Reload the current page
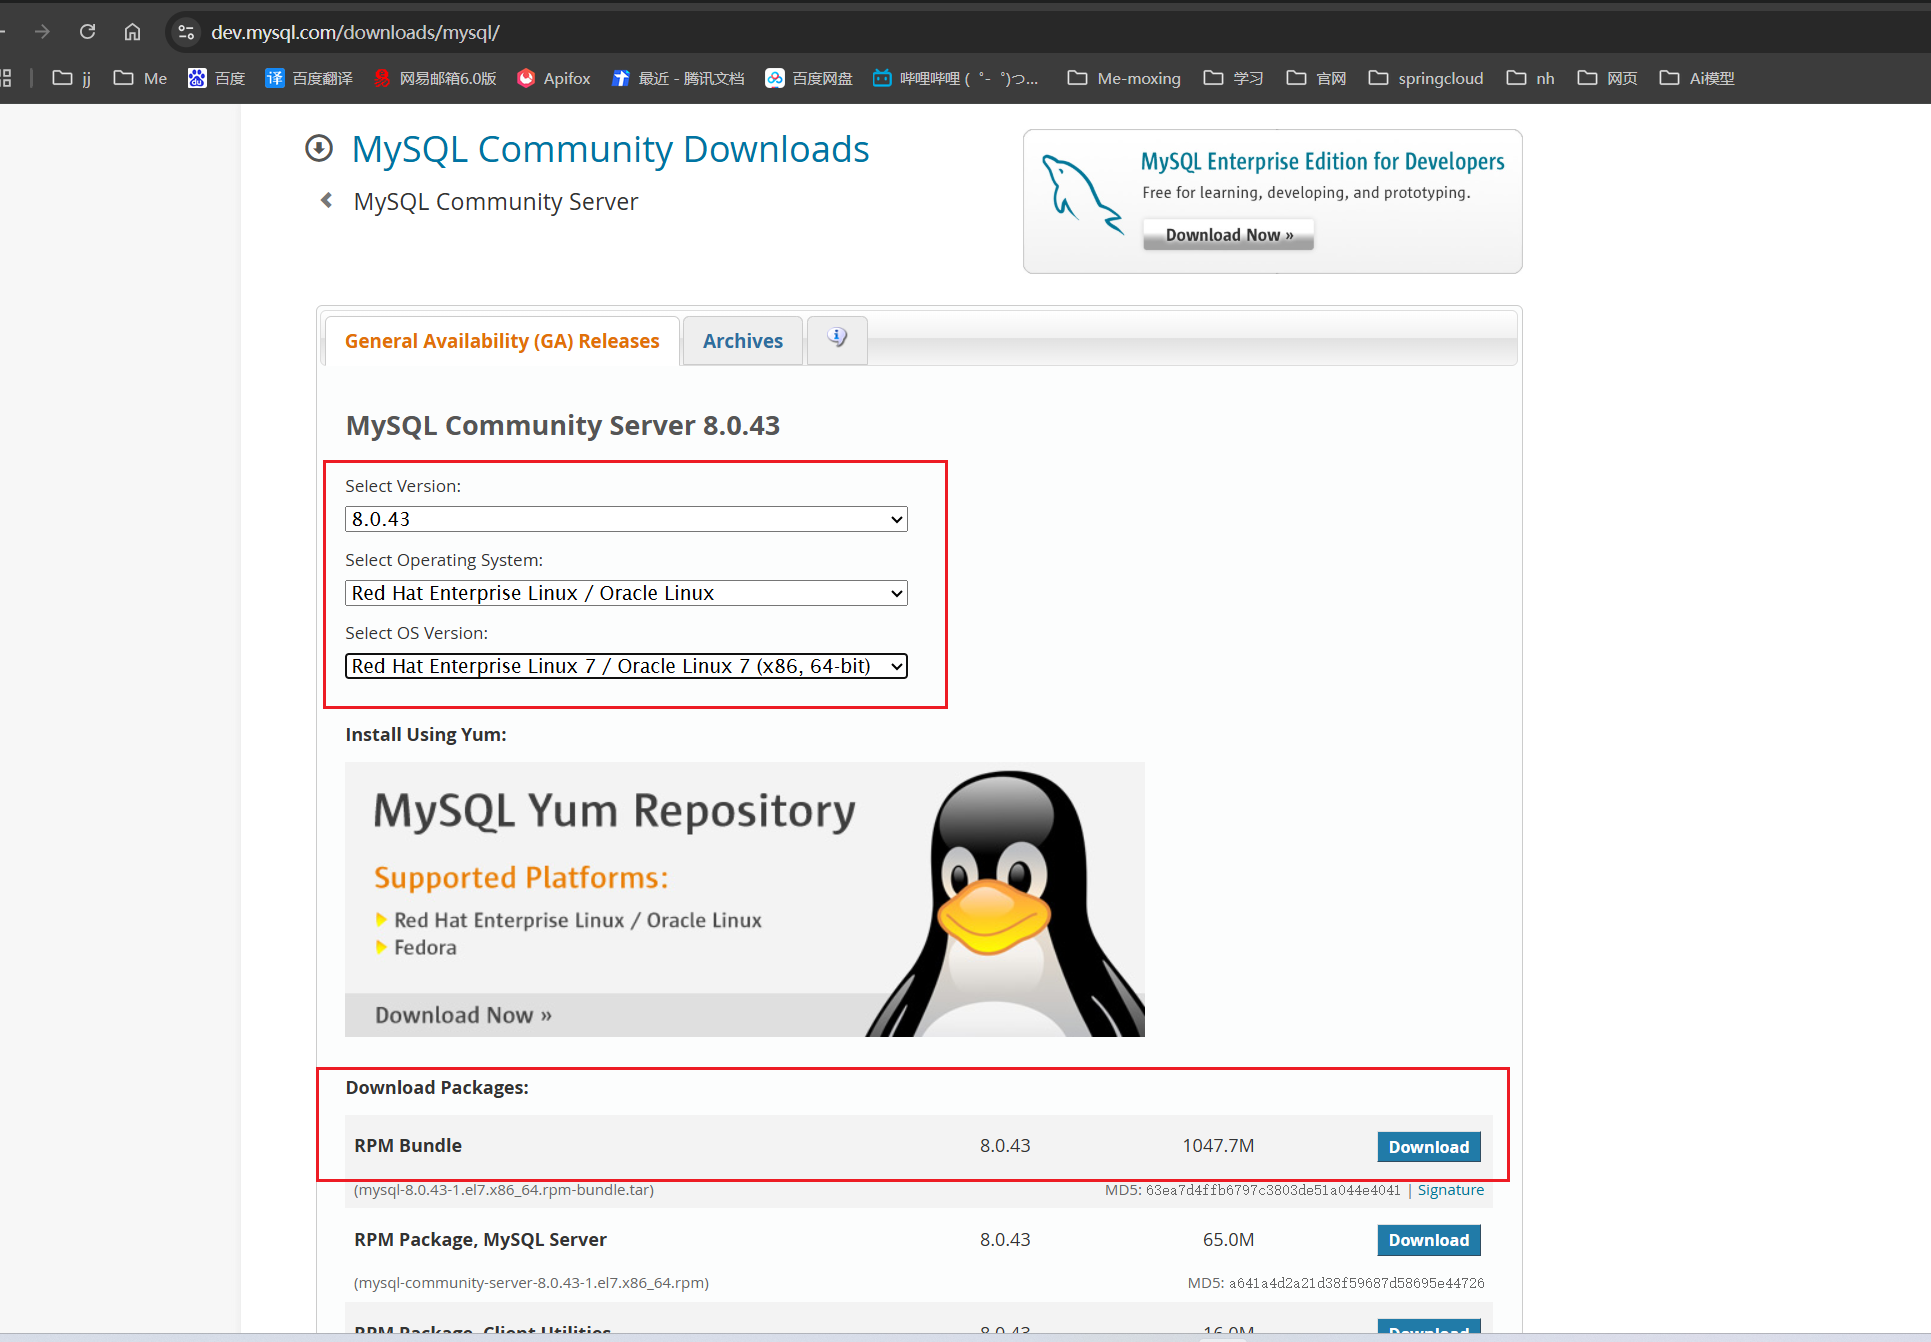 (87, 31)
